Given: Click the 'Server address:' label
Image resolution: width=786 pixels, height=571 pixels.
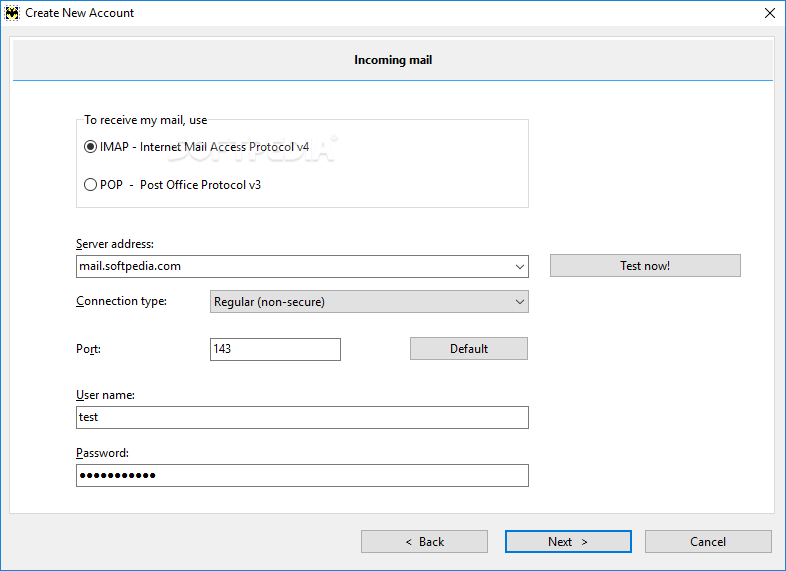Looking at the screenshot, I should (115, 244).
